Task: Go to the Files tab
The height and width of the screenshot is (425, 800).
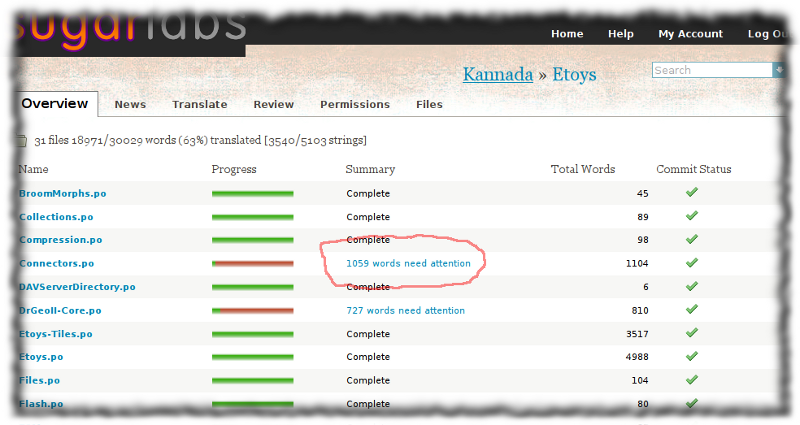Action: [x=429, y=104]
